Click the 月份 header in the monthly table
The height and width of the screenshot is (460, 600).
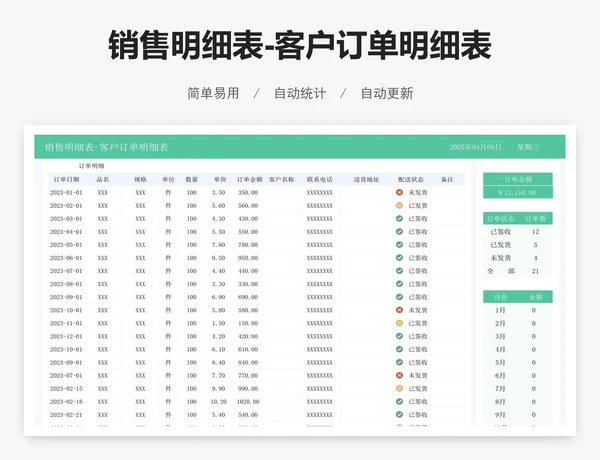[500, 297]
